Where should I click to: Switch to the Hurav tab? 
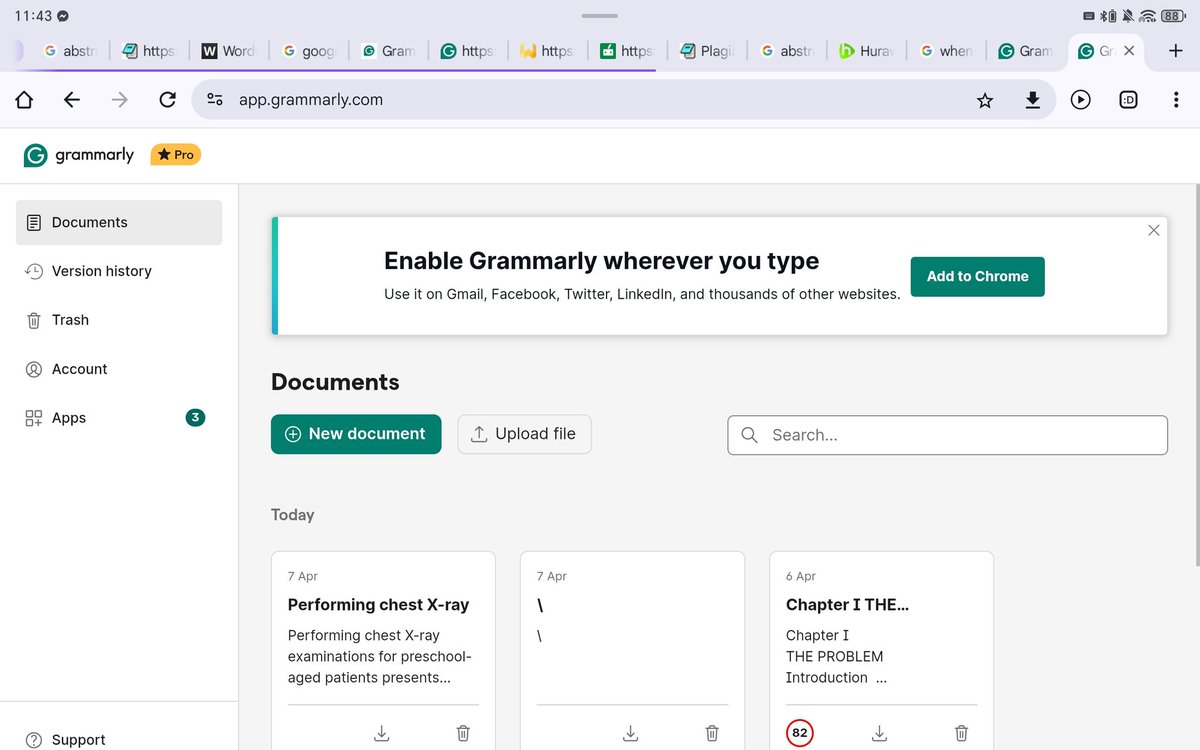pos(866,51)
